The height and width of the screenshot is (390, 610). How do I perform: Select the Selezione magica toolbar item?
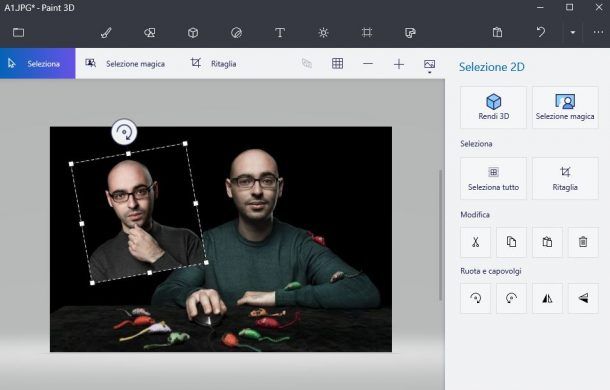point(125,63)
